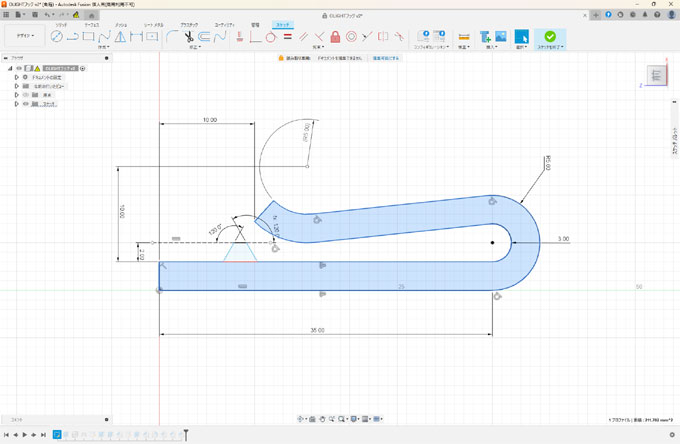680x444 pixels.
Task: Expand the Document Settings tree node
Action: coord(17,77)
